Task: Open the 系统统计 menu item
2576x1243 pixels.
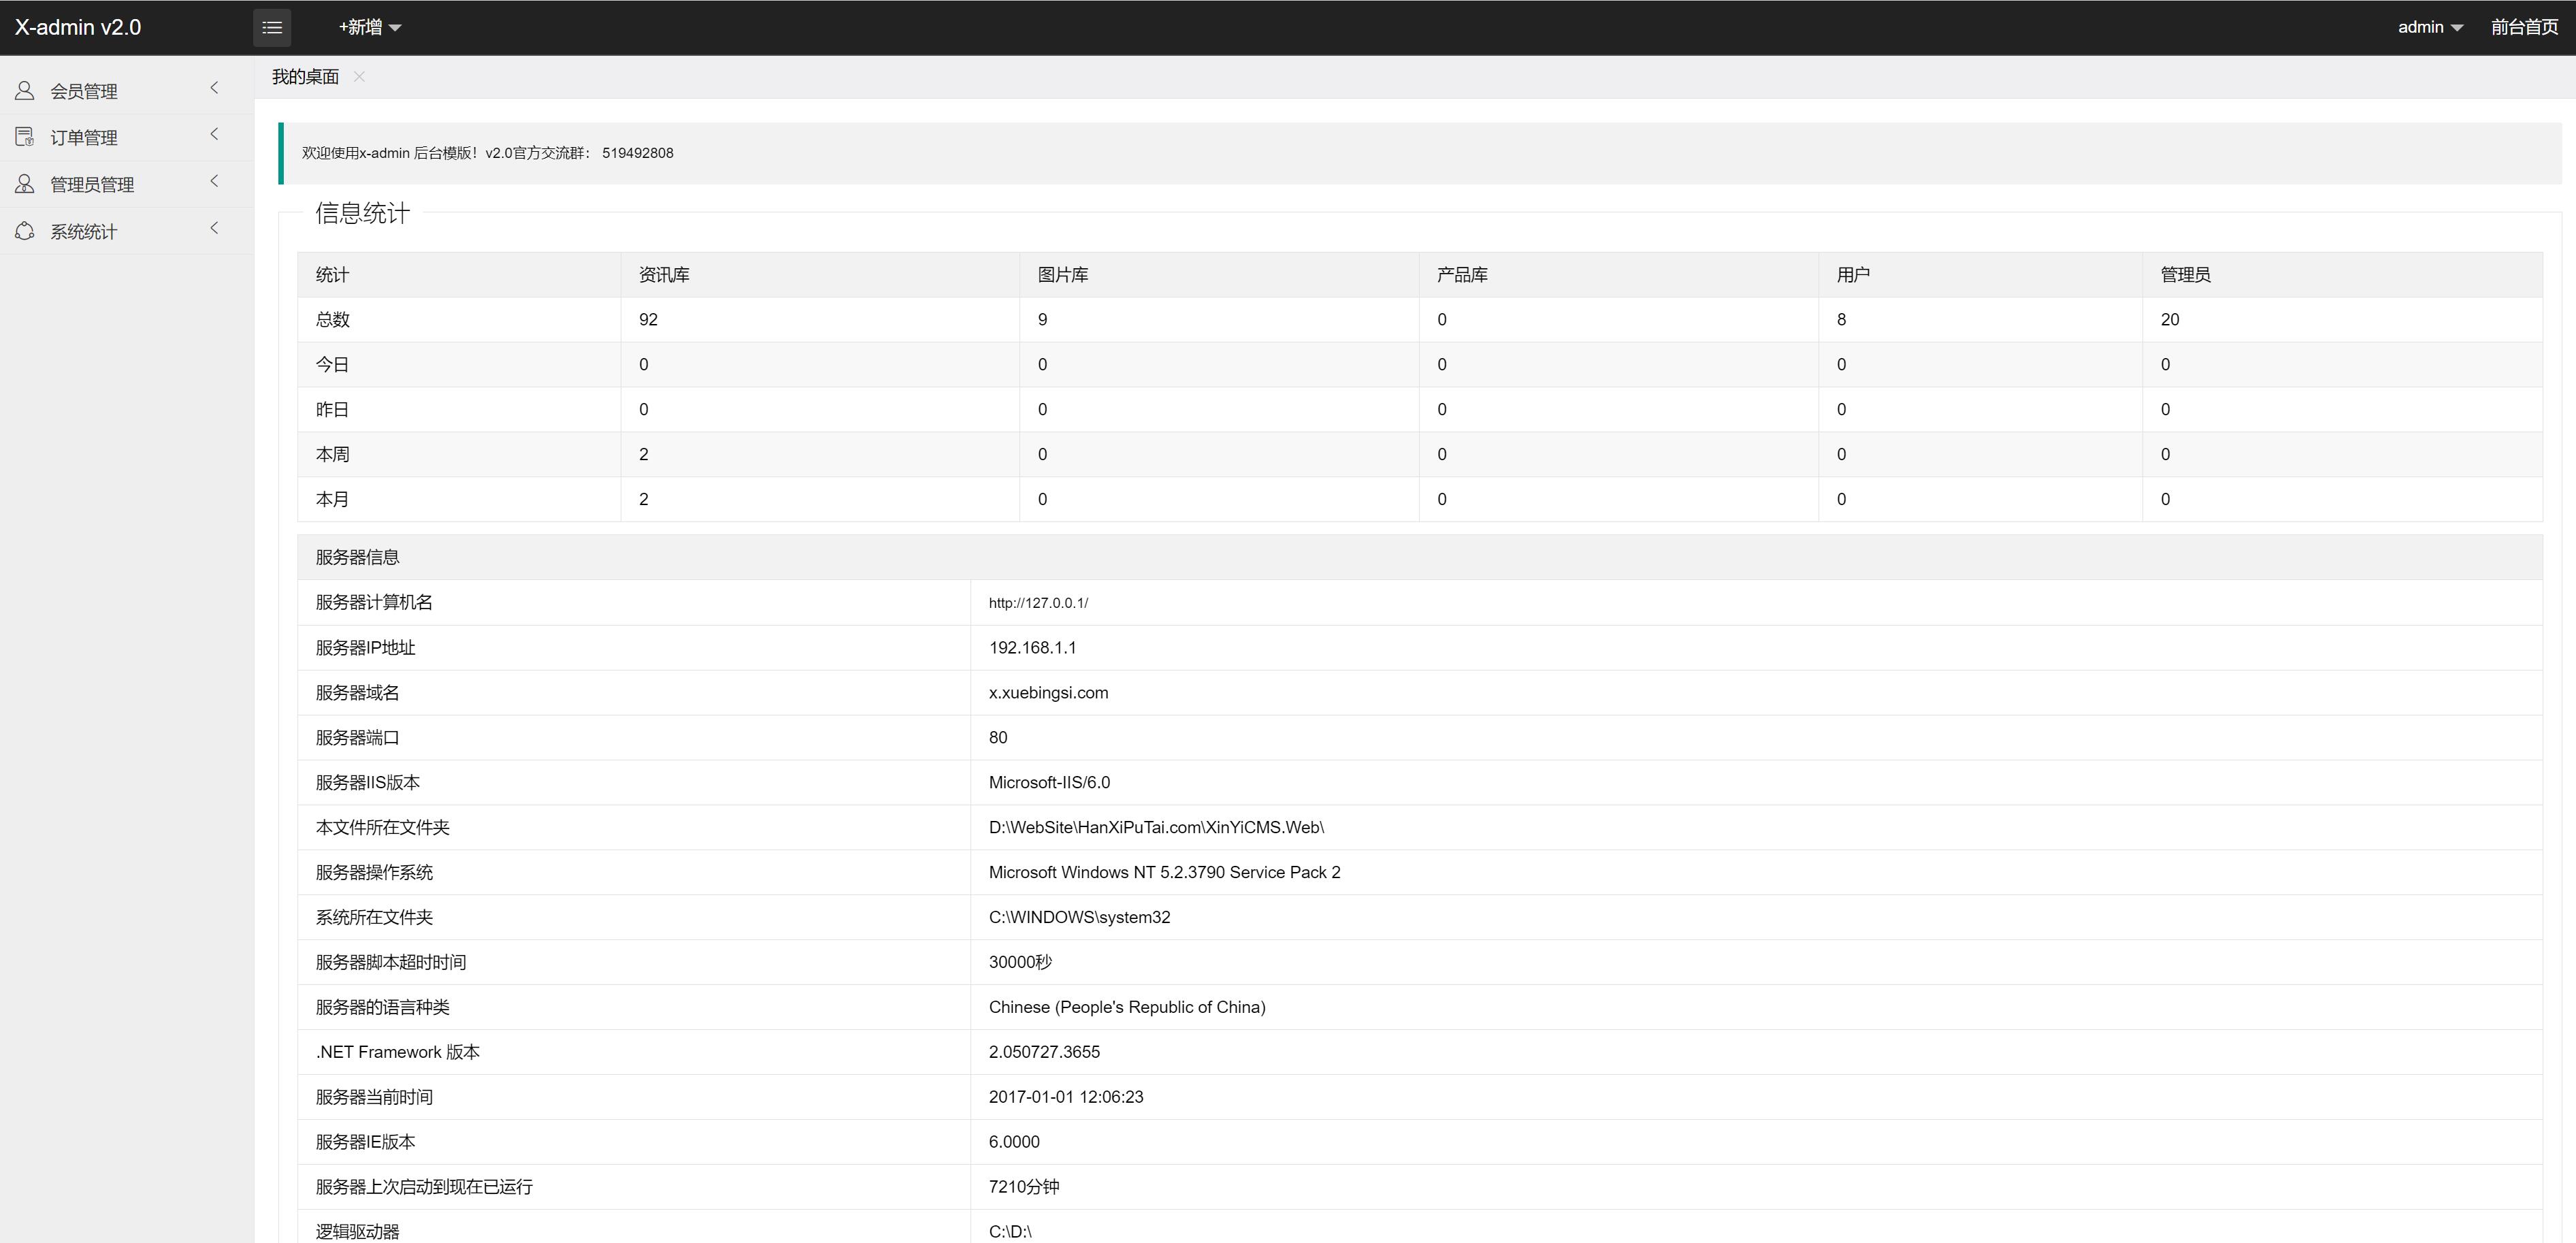Action: click(84, 231)
